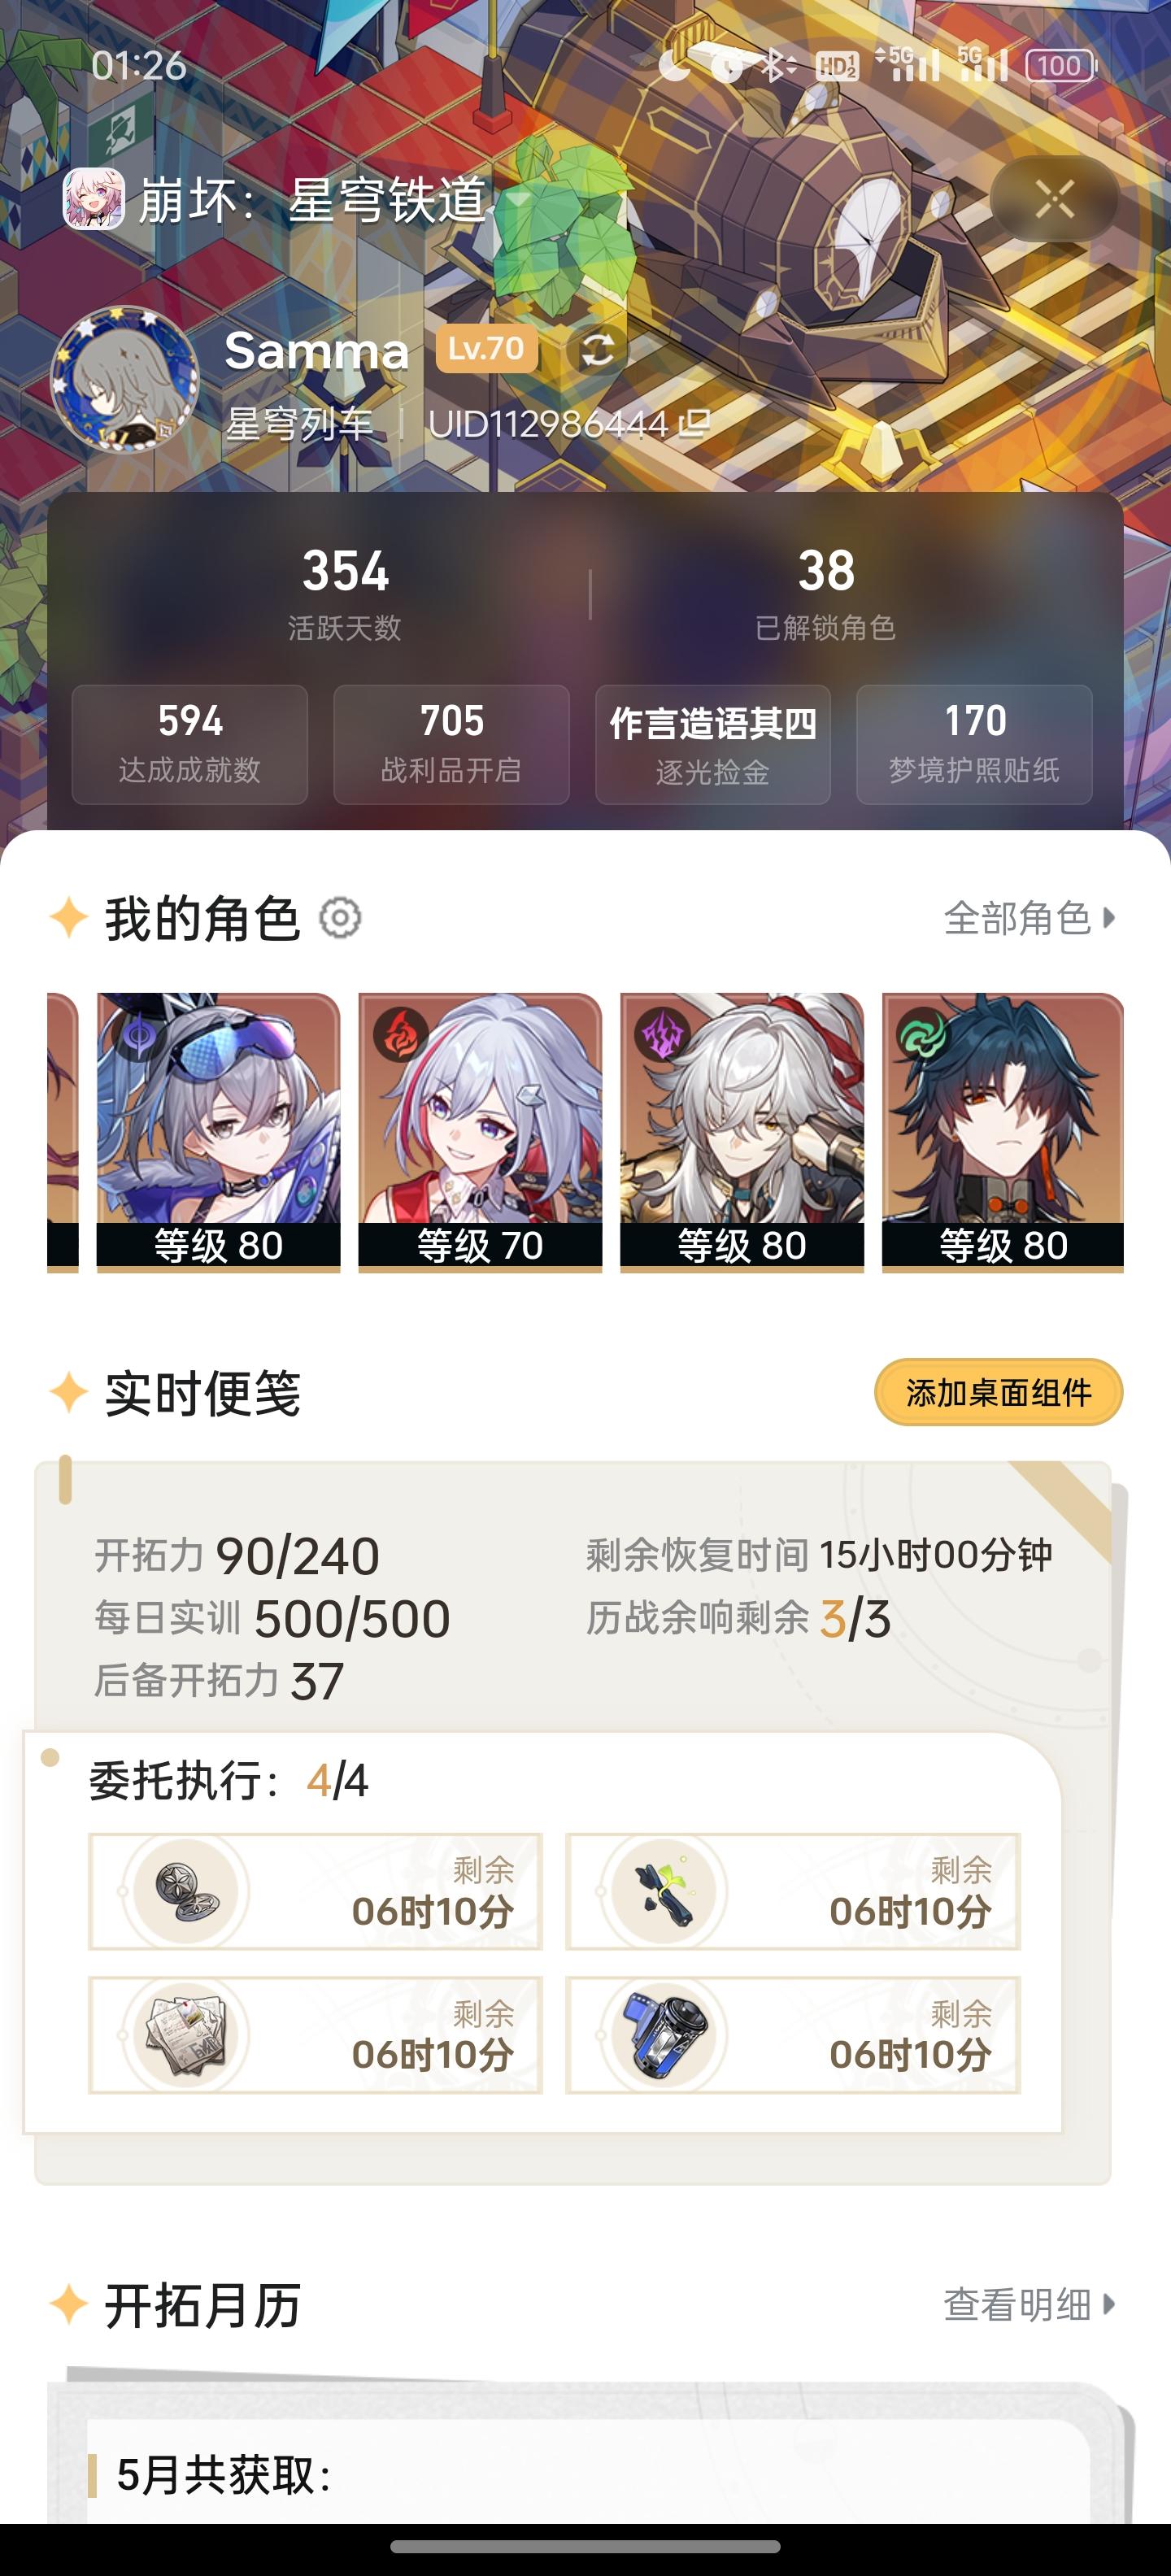The width and height of the screenshot is (1171, 2576).
Task: Select the level 70 red-haired character card
Action: tap(480, 1132)
